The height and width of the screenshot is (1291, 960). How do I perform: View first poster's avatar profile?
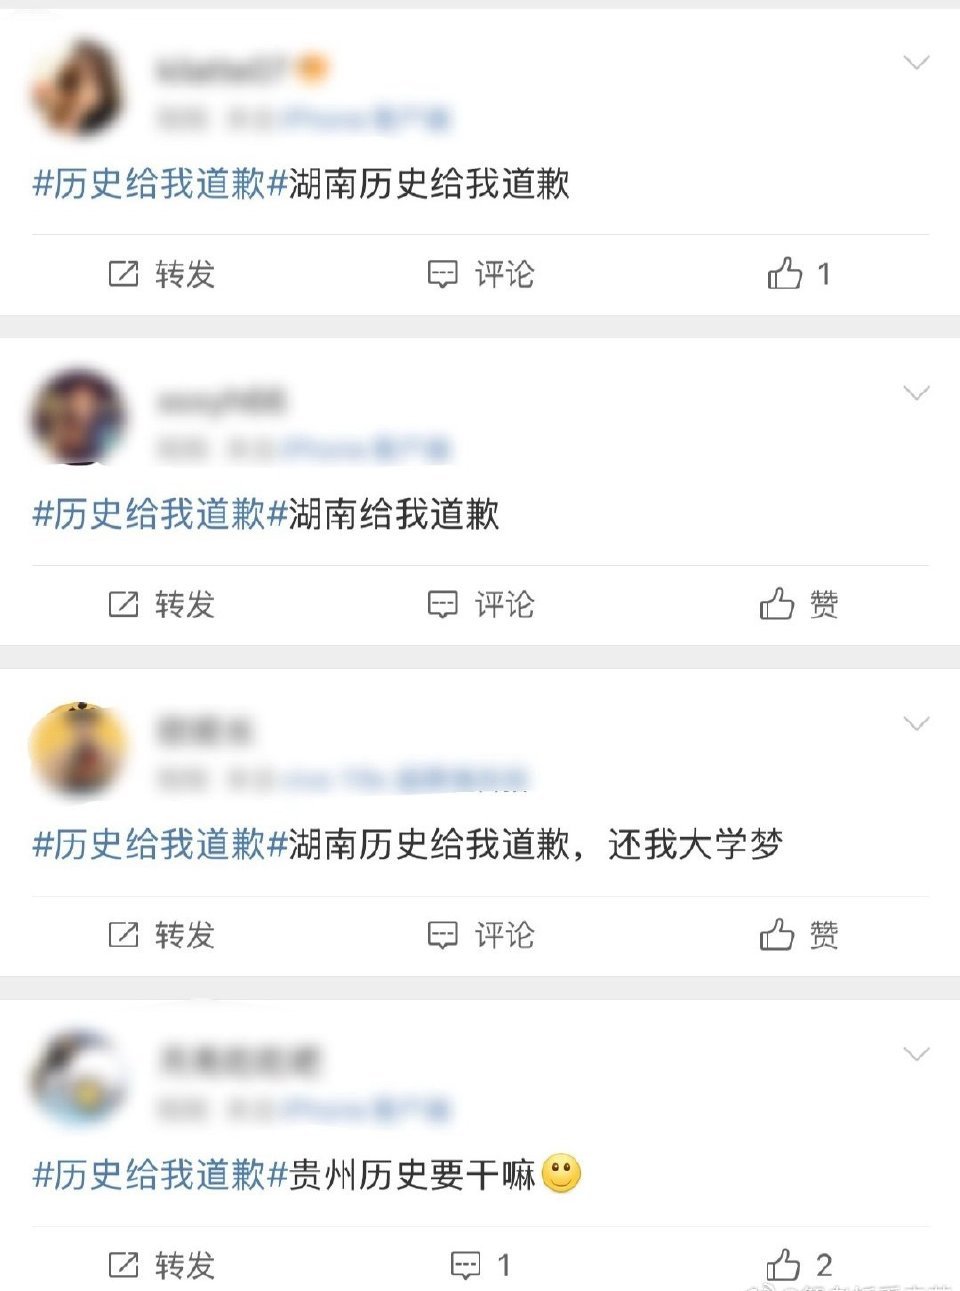coord(79,88)
